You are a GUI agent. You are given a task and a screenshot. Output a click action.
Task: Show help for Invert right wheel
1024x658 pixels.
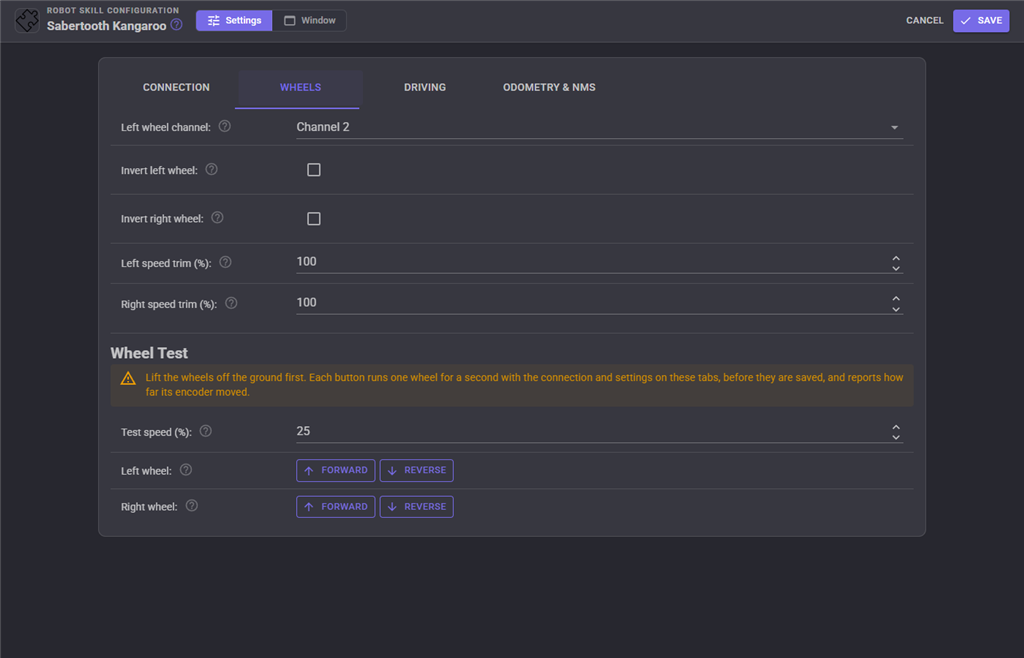click(x=217, y=217)
